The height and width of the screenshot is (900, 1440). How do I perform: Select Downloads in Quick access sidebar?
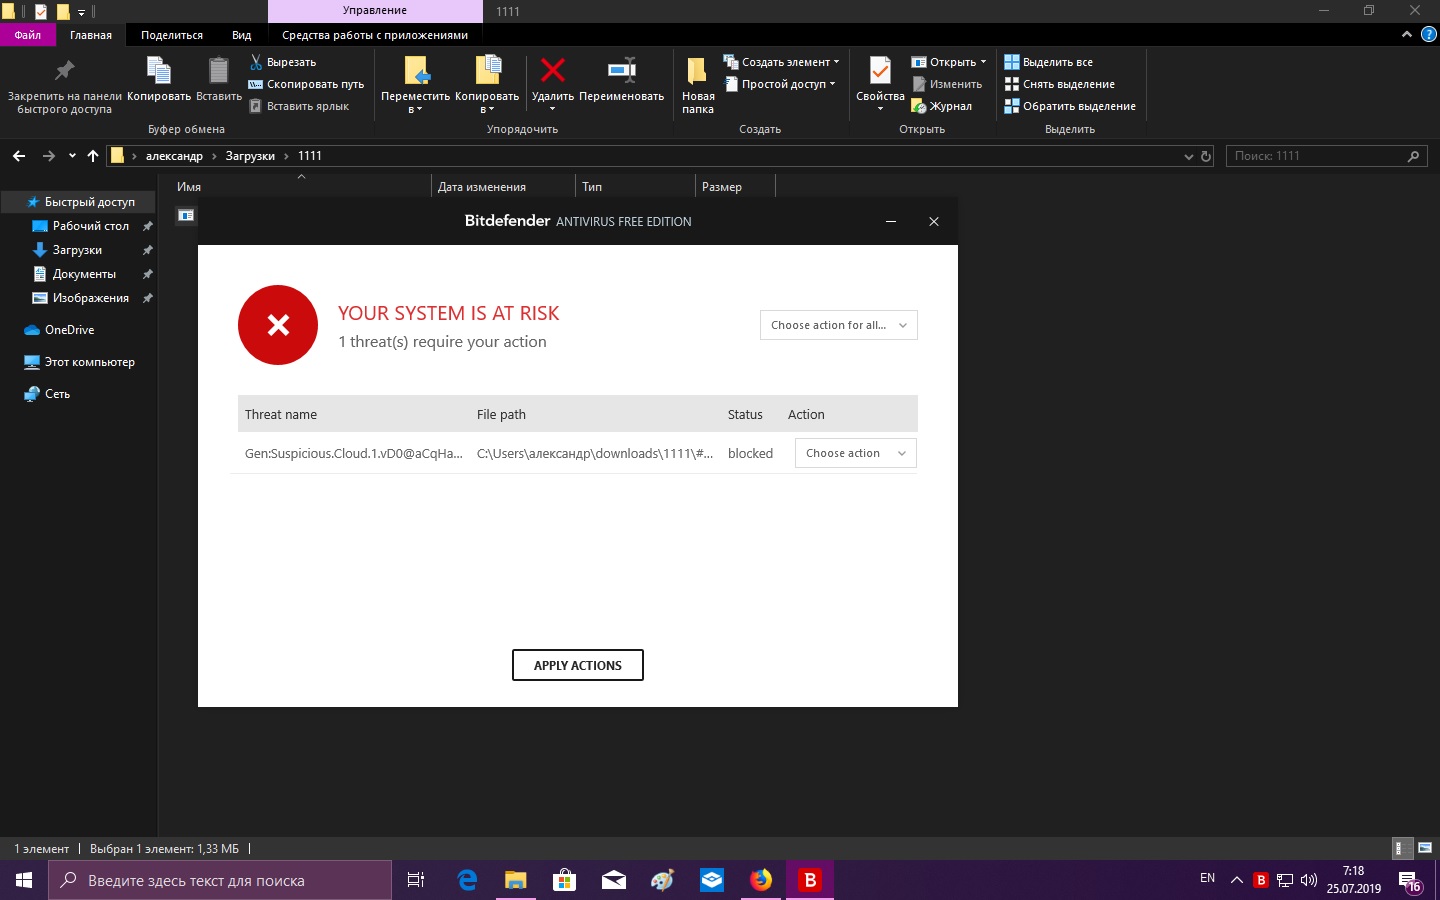pos(77,250)
